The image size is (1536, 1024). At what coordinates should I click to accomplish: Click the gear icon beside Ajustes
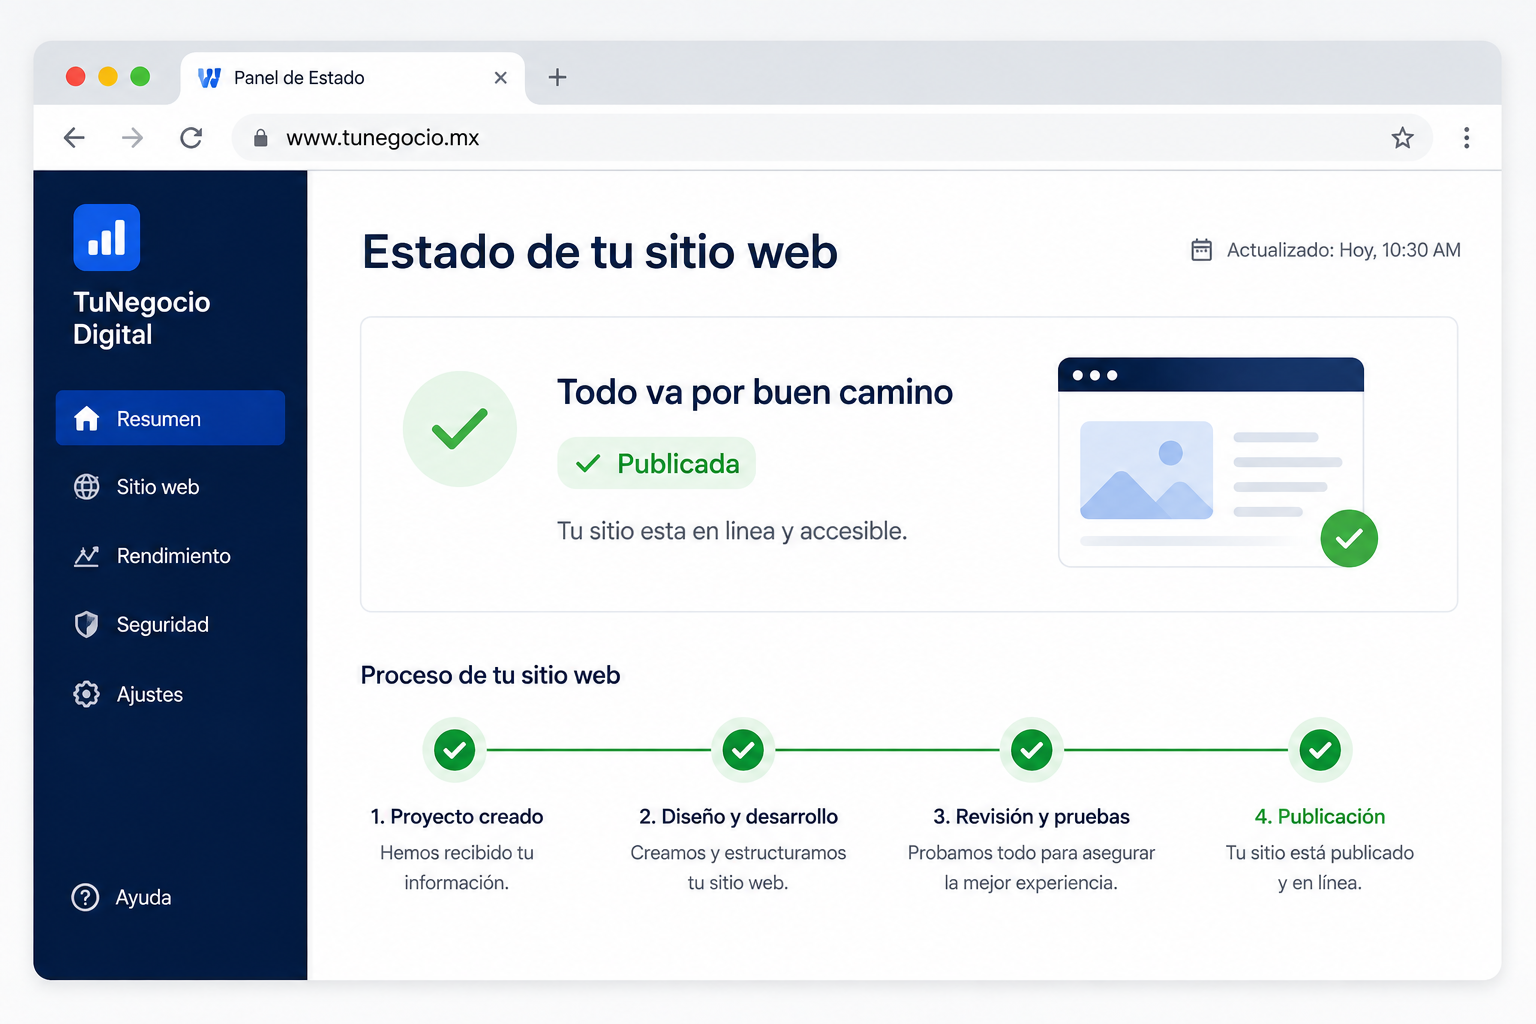87,694
